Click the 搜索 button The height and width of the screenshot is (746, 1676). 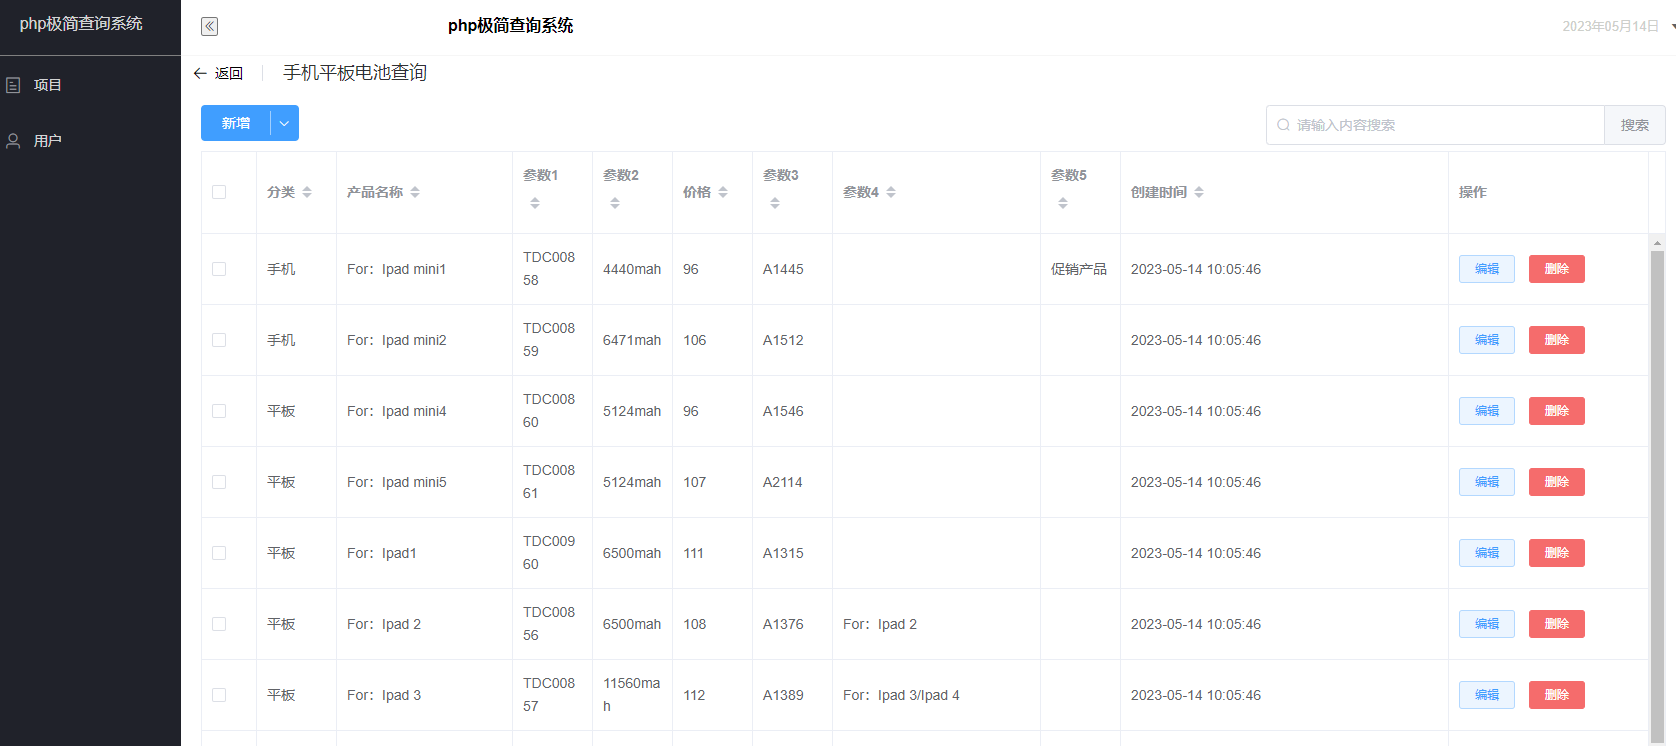[x=1635, y=125]
